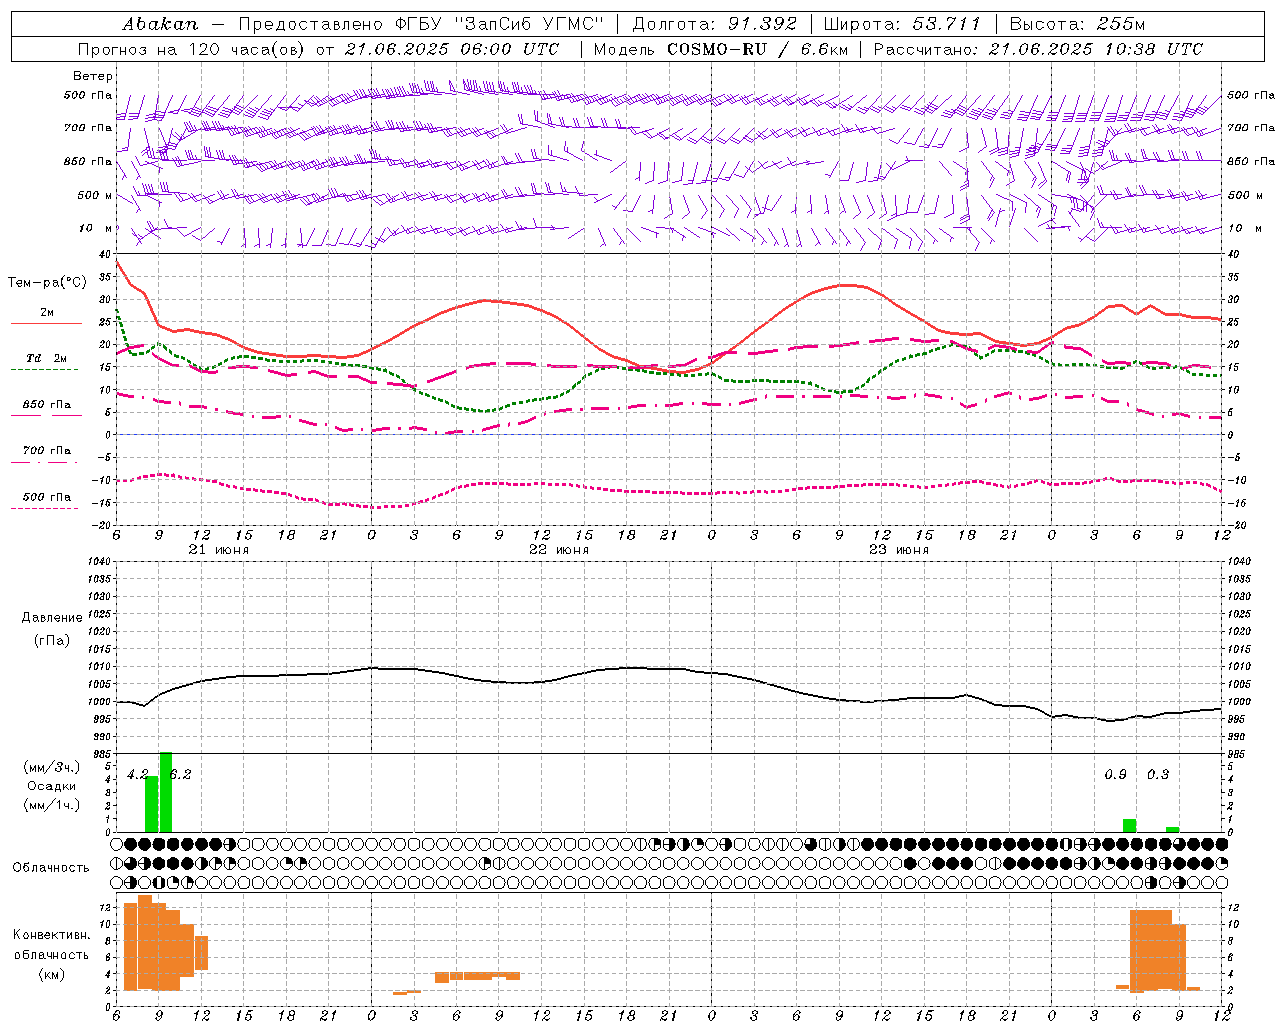1280x1024 pixels.
Task: Click the precipitation value "0.3"
Action: coord(1158,775)
